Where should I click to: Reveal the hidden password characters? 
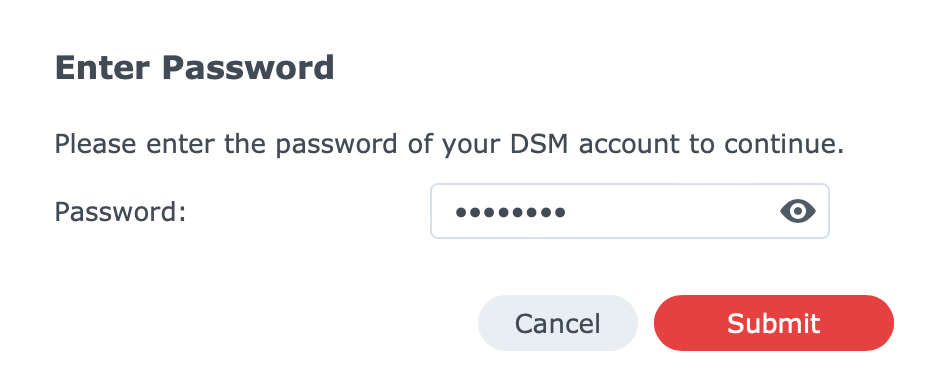[x=797, y=211]
